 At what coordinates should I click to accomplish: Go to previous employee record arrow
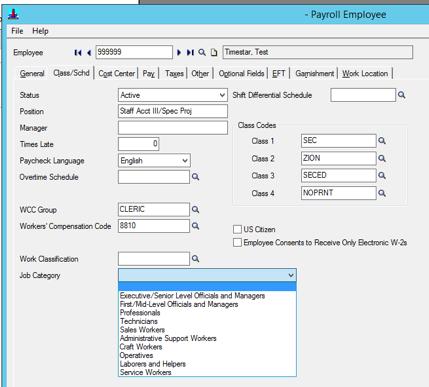point(89,53)
